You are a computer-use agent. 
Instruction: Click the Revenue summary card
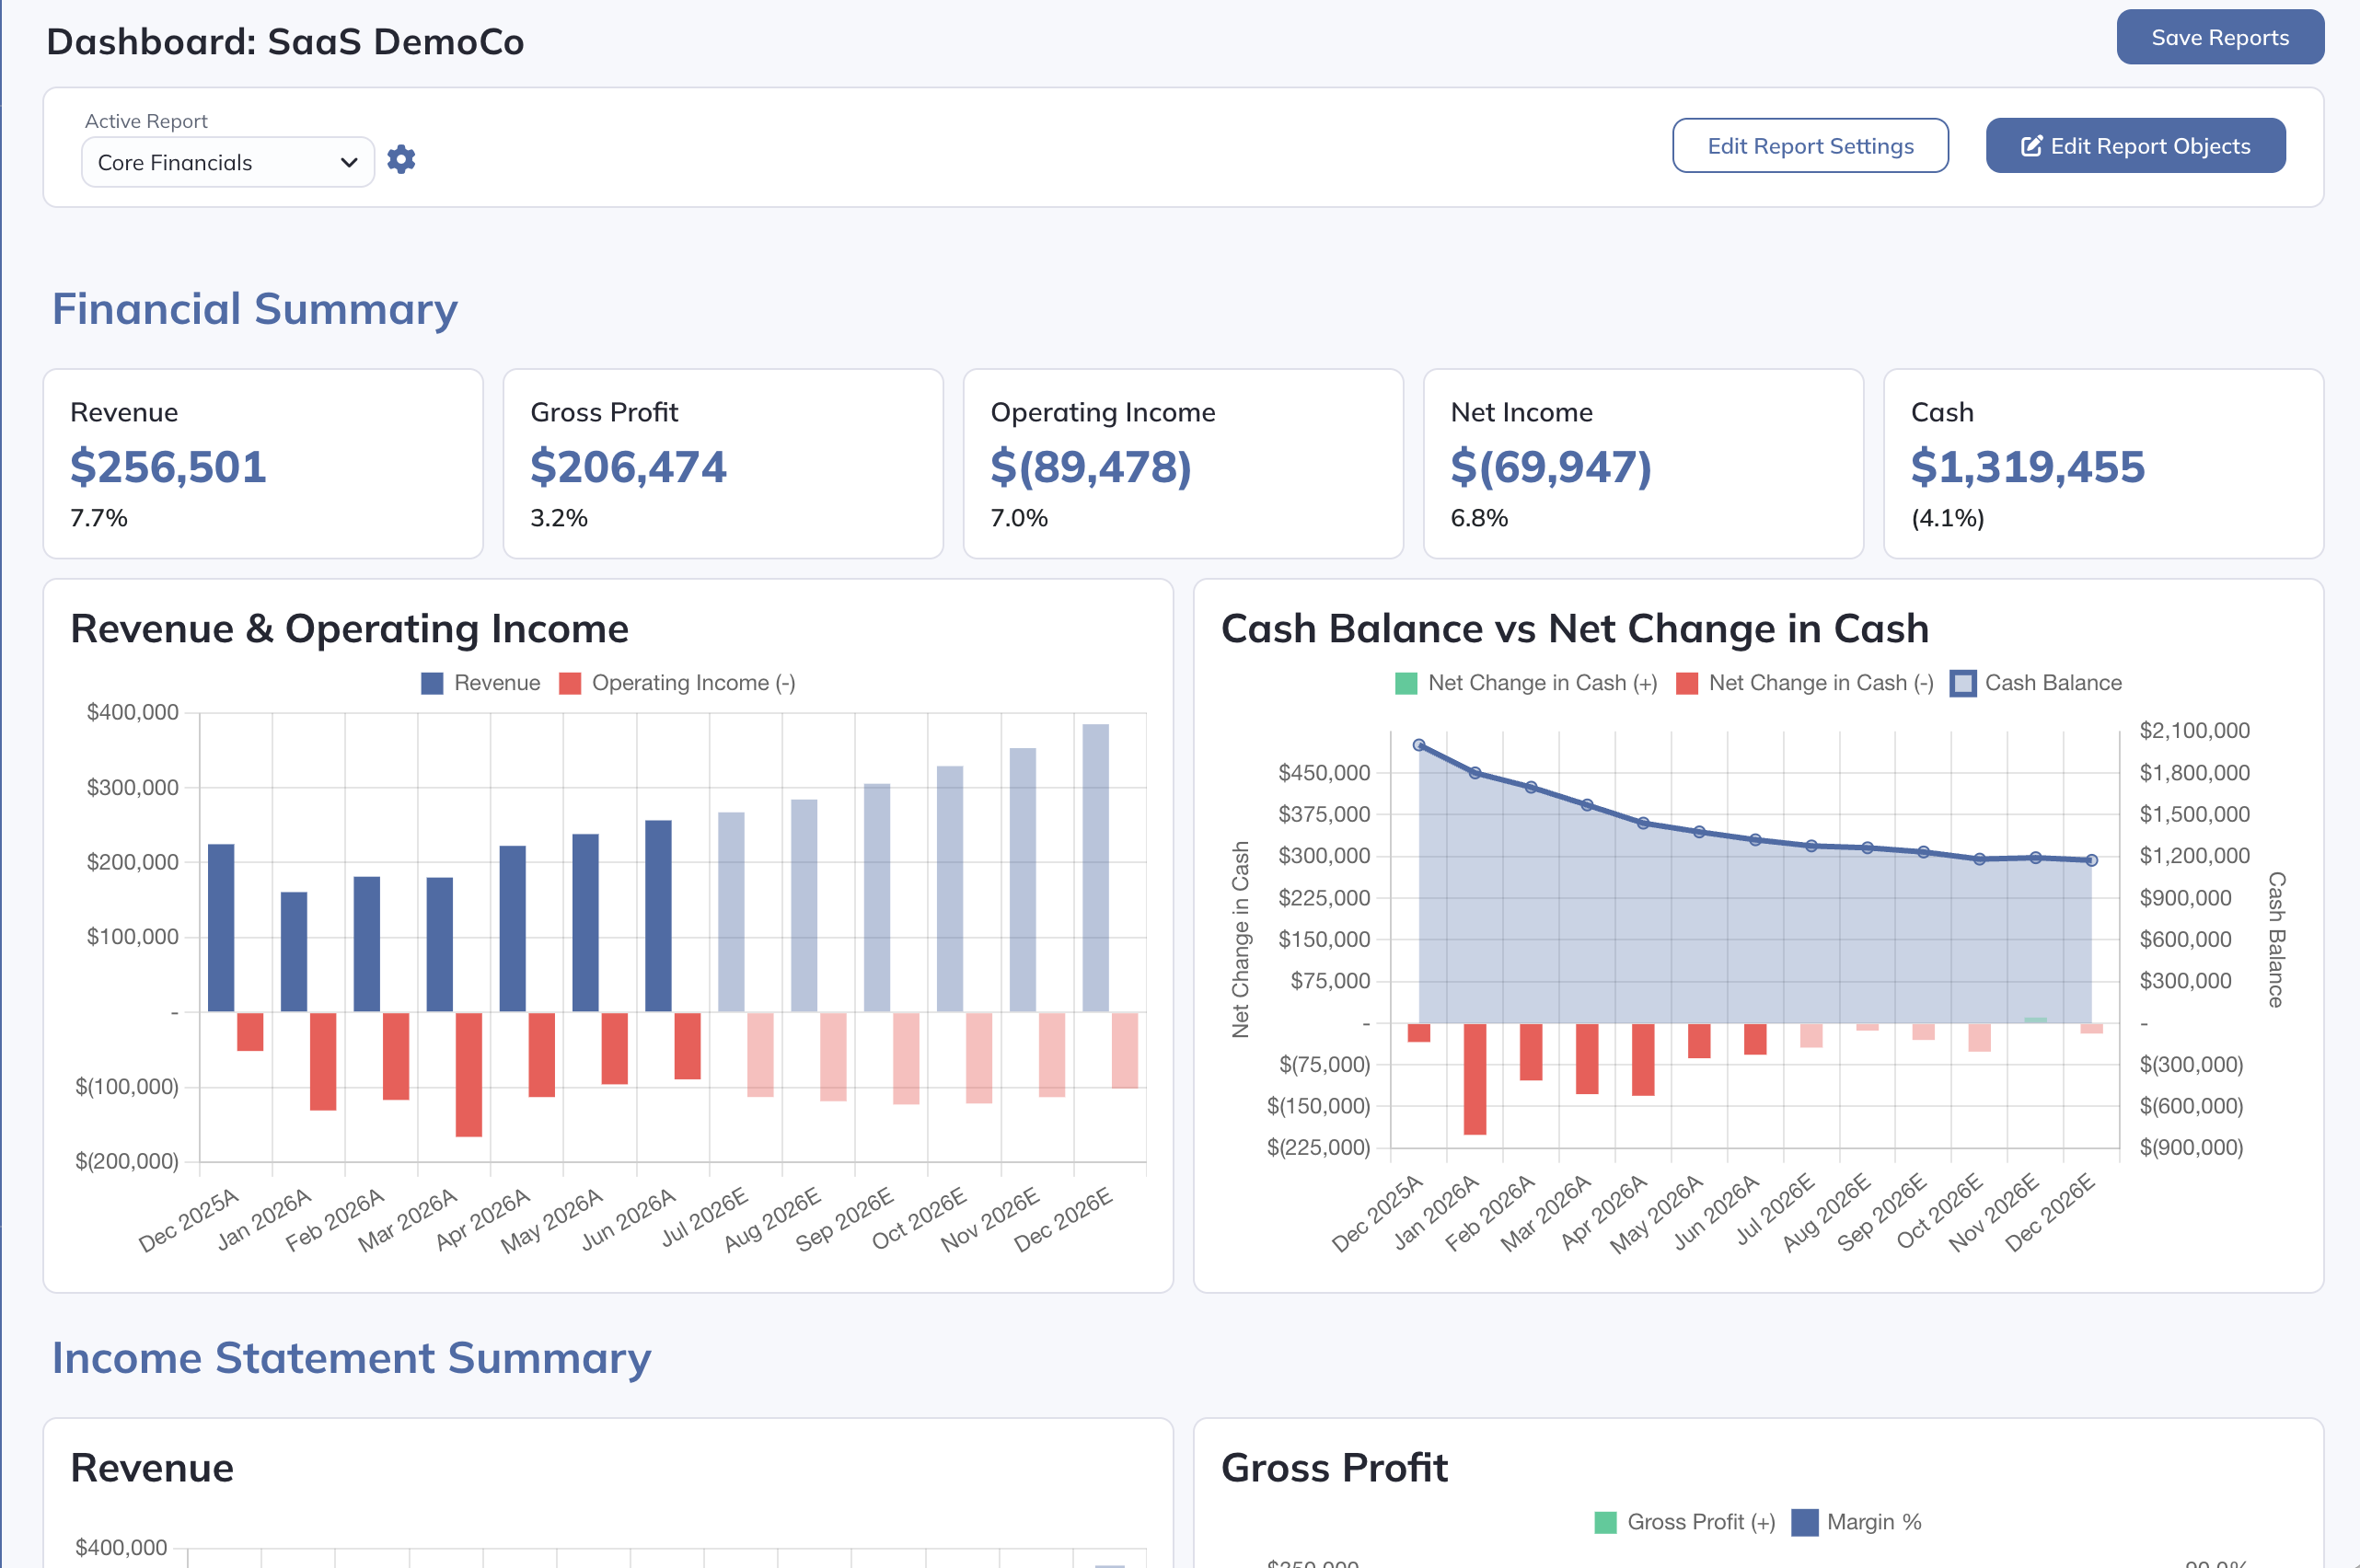(263, 464)
